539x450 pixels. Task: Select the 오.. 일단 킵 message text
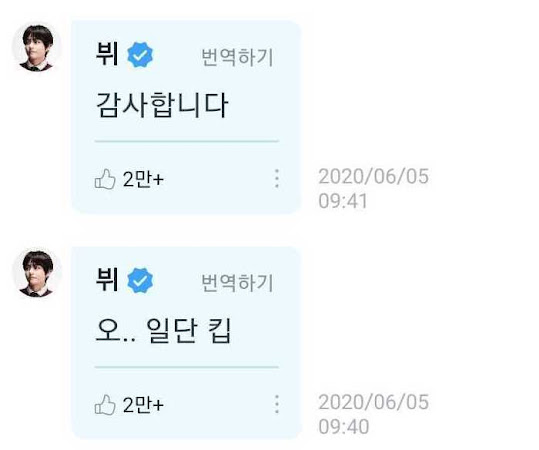pos(163,331)
